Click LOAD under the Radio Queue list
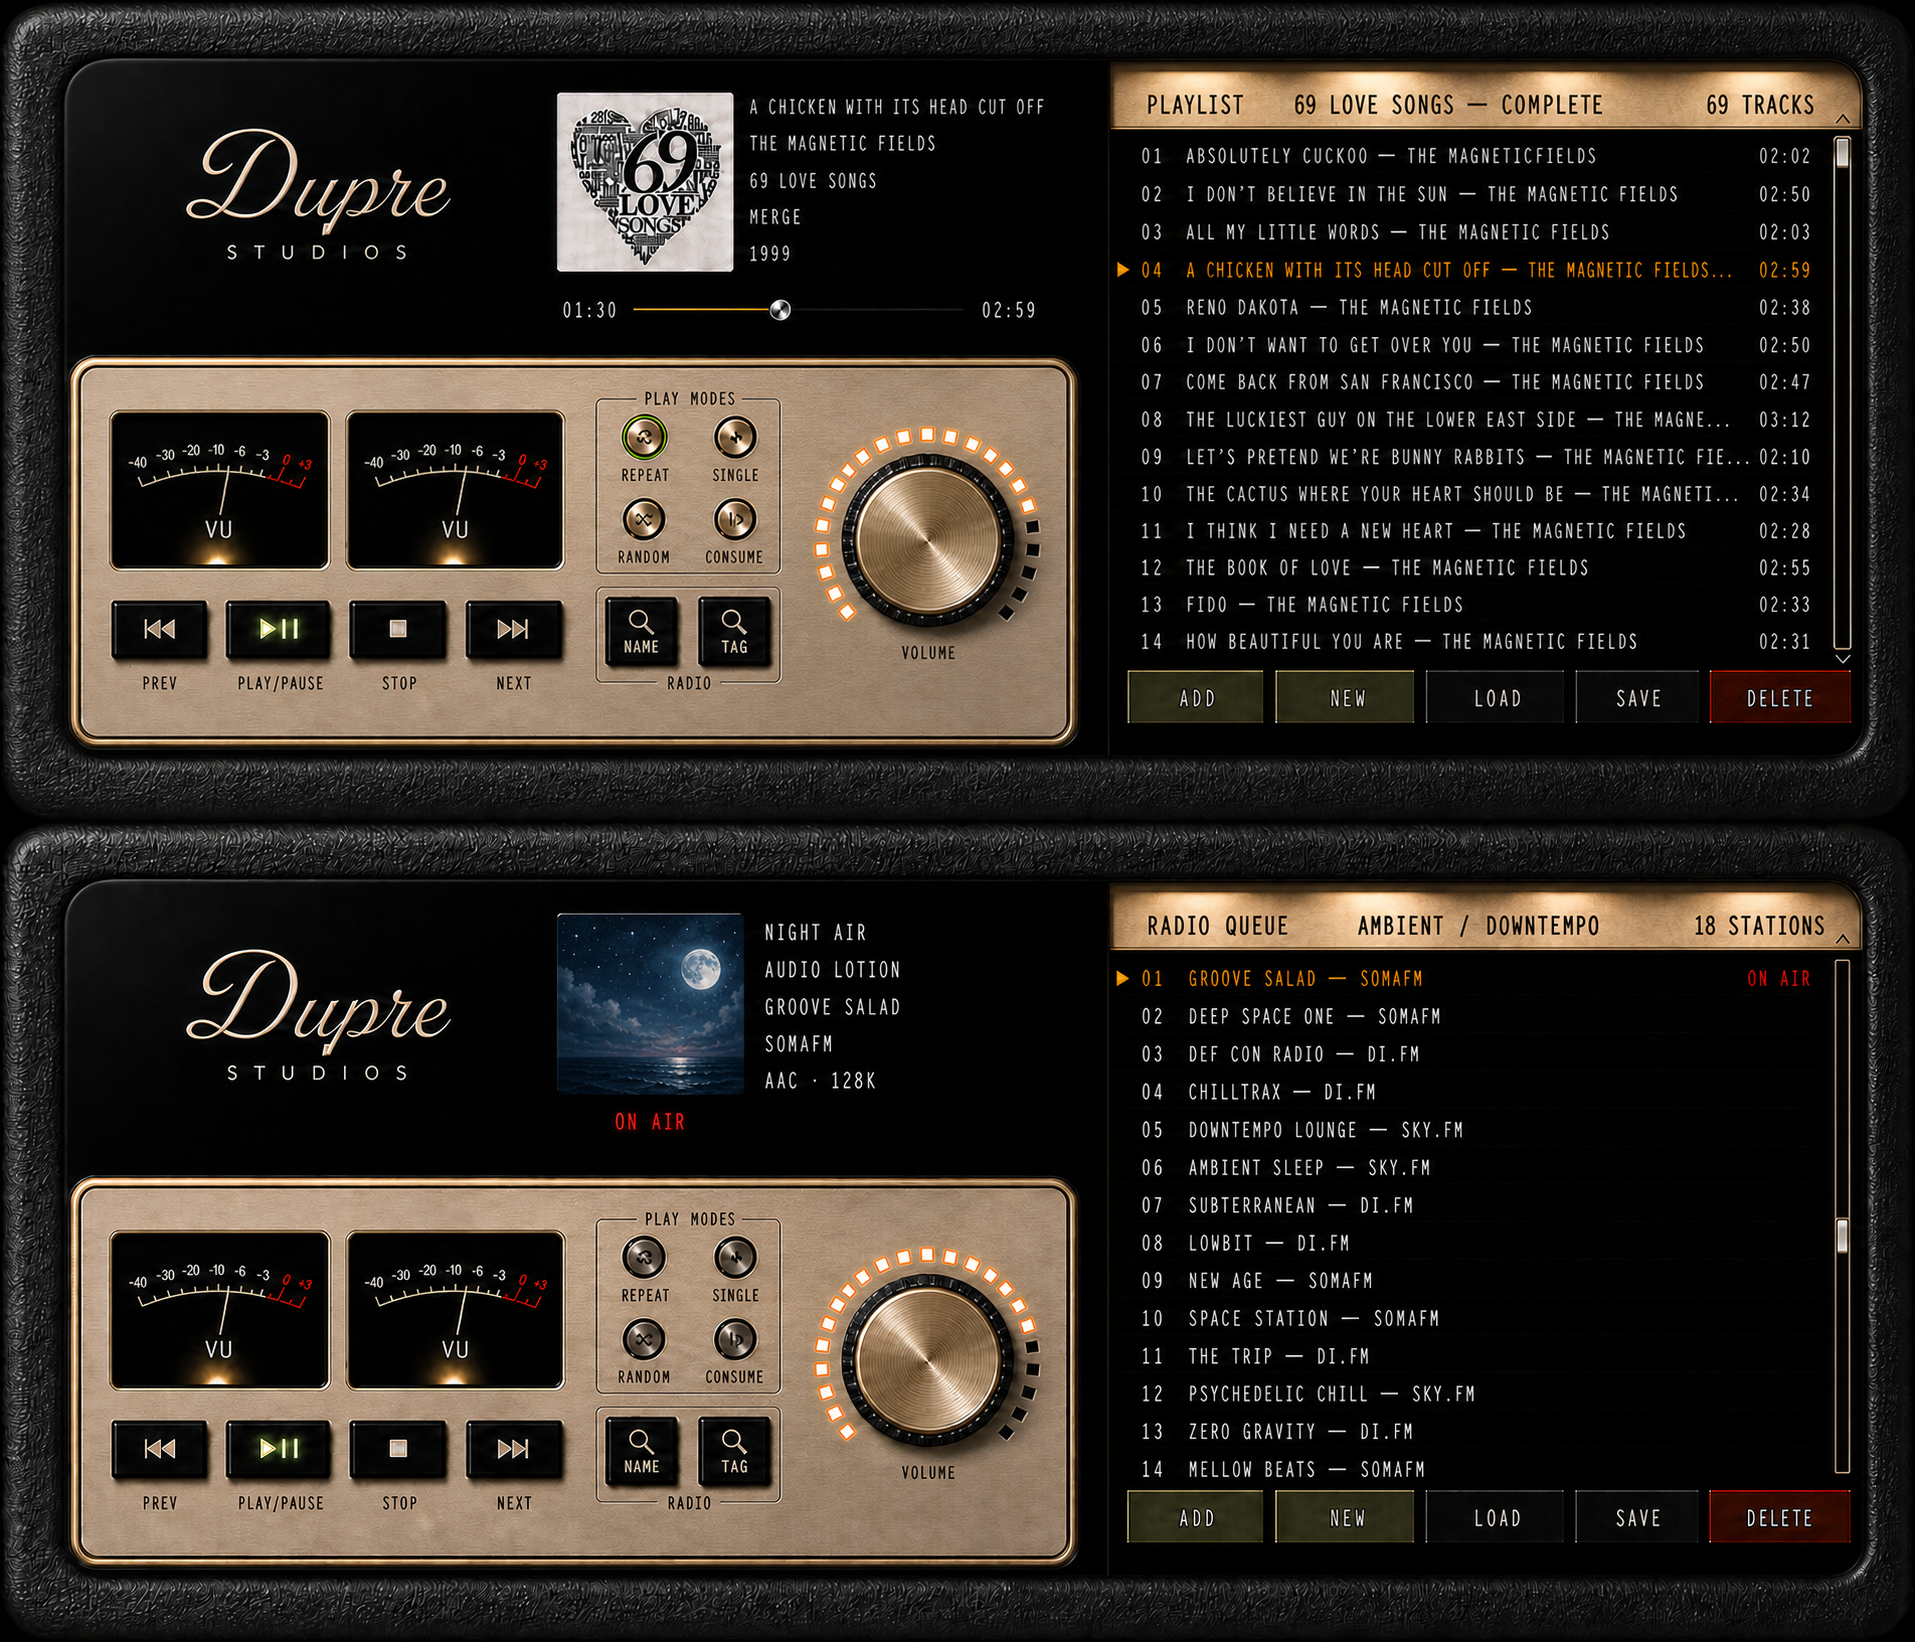1915x1642 pixels. pos(1496,1518)
